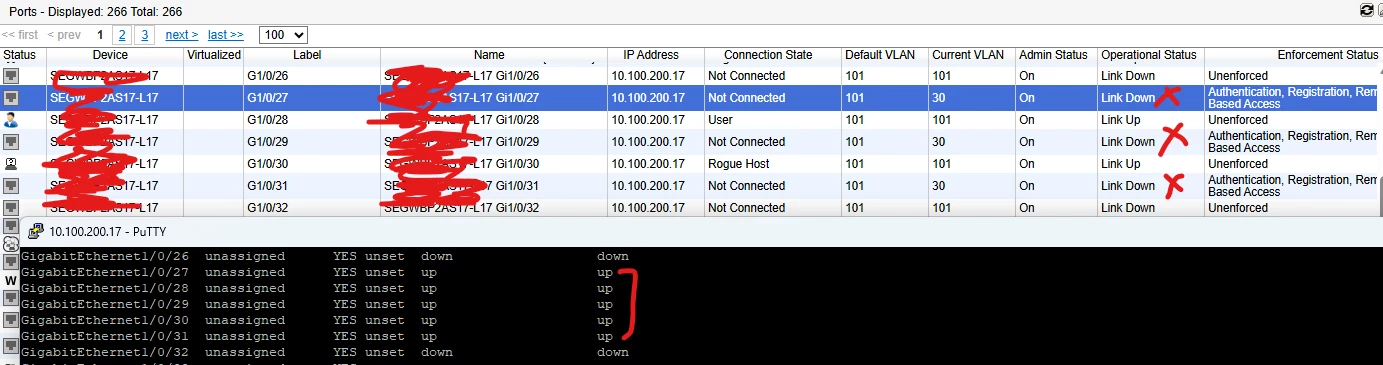Select the G1/0/28 label cell
The image size is (1383, 365).
tap(266, 120)
